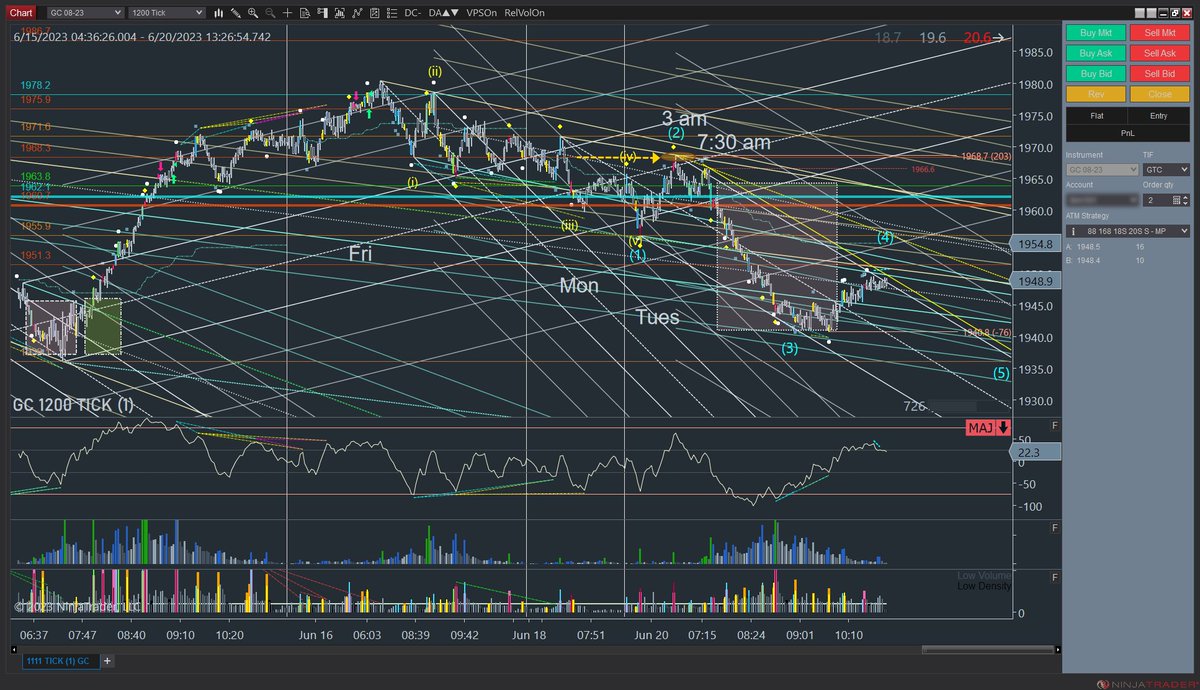
Task: Toggle the chart trader icon
Action: point(322,13)
